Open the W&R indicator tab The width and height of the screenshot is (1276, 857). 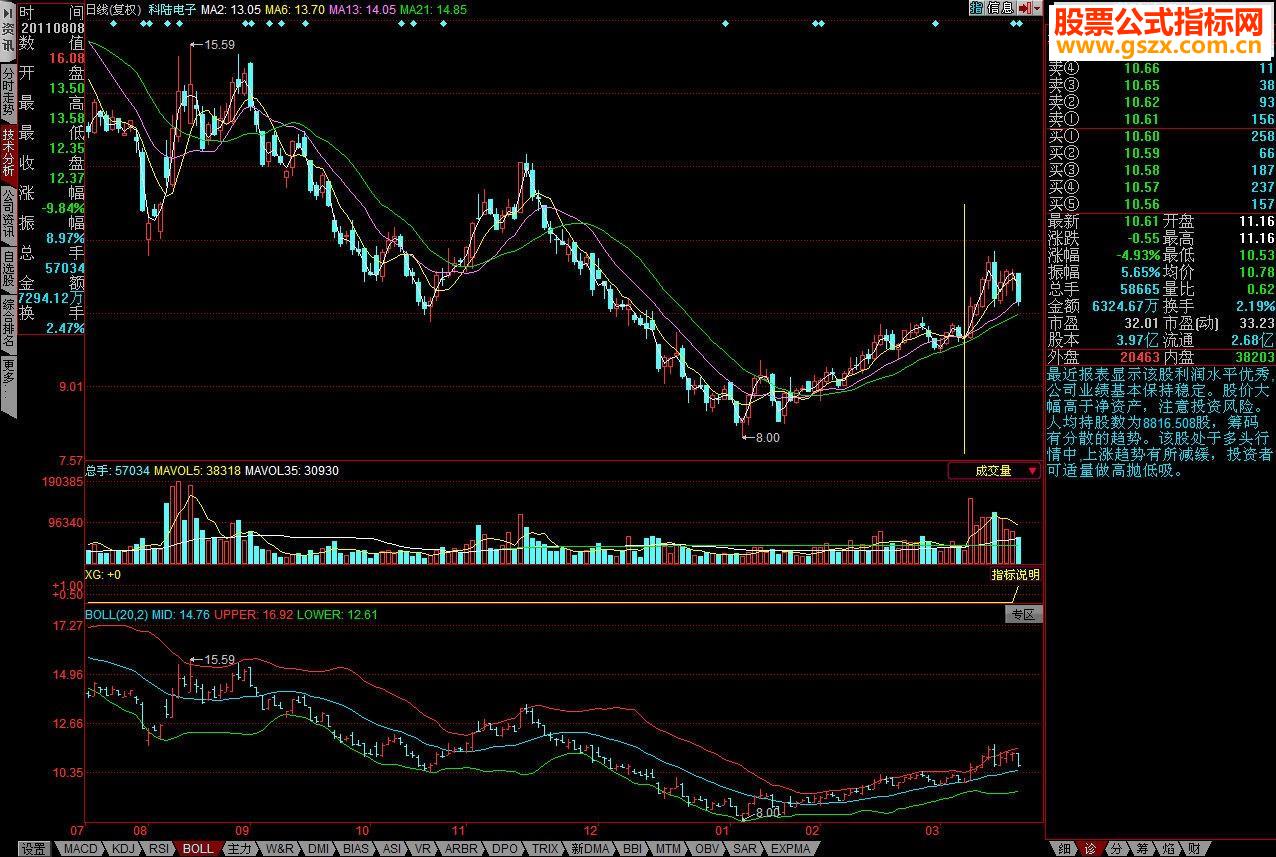280,849
